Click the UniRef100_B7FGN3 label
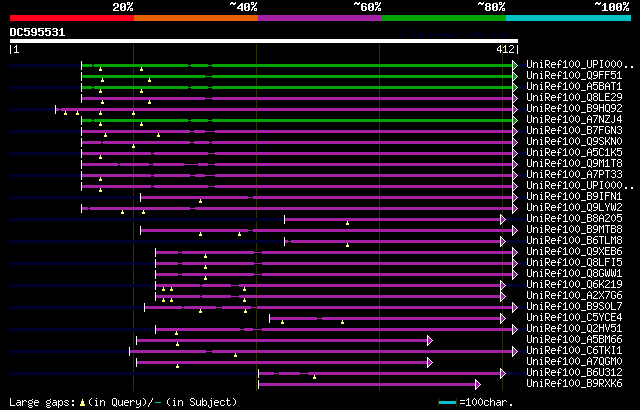Image resolution: width=640 pixels, height=410 pixels. pos(574,131)
